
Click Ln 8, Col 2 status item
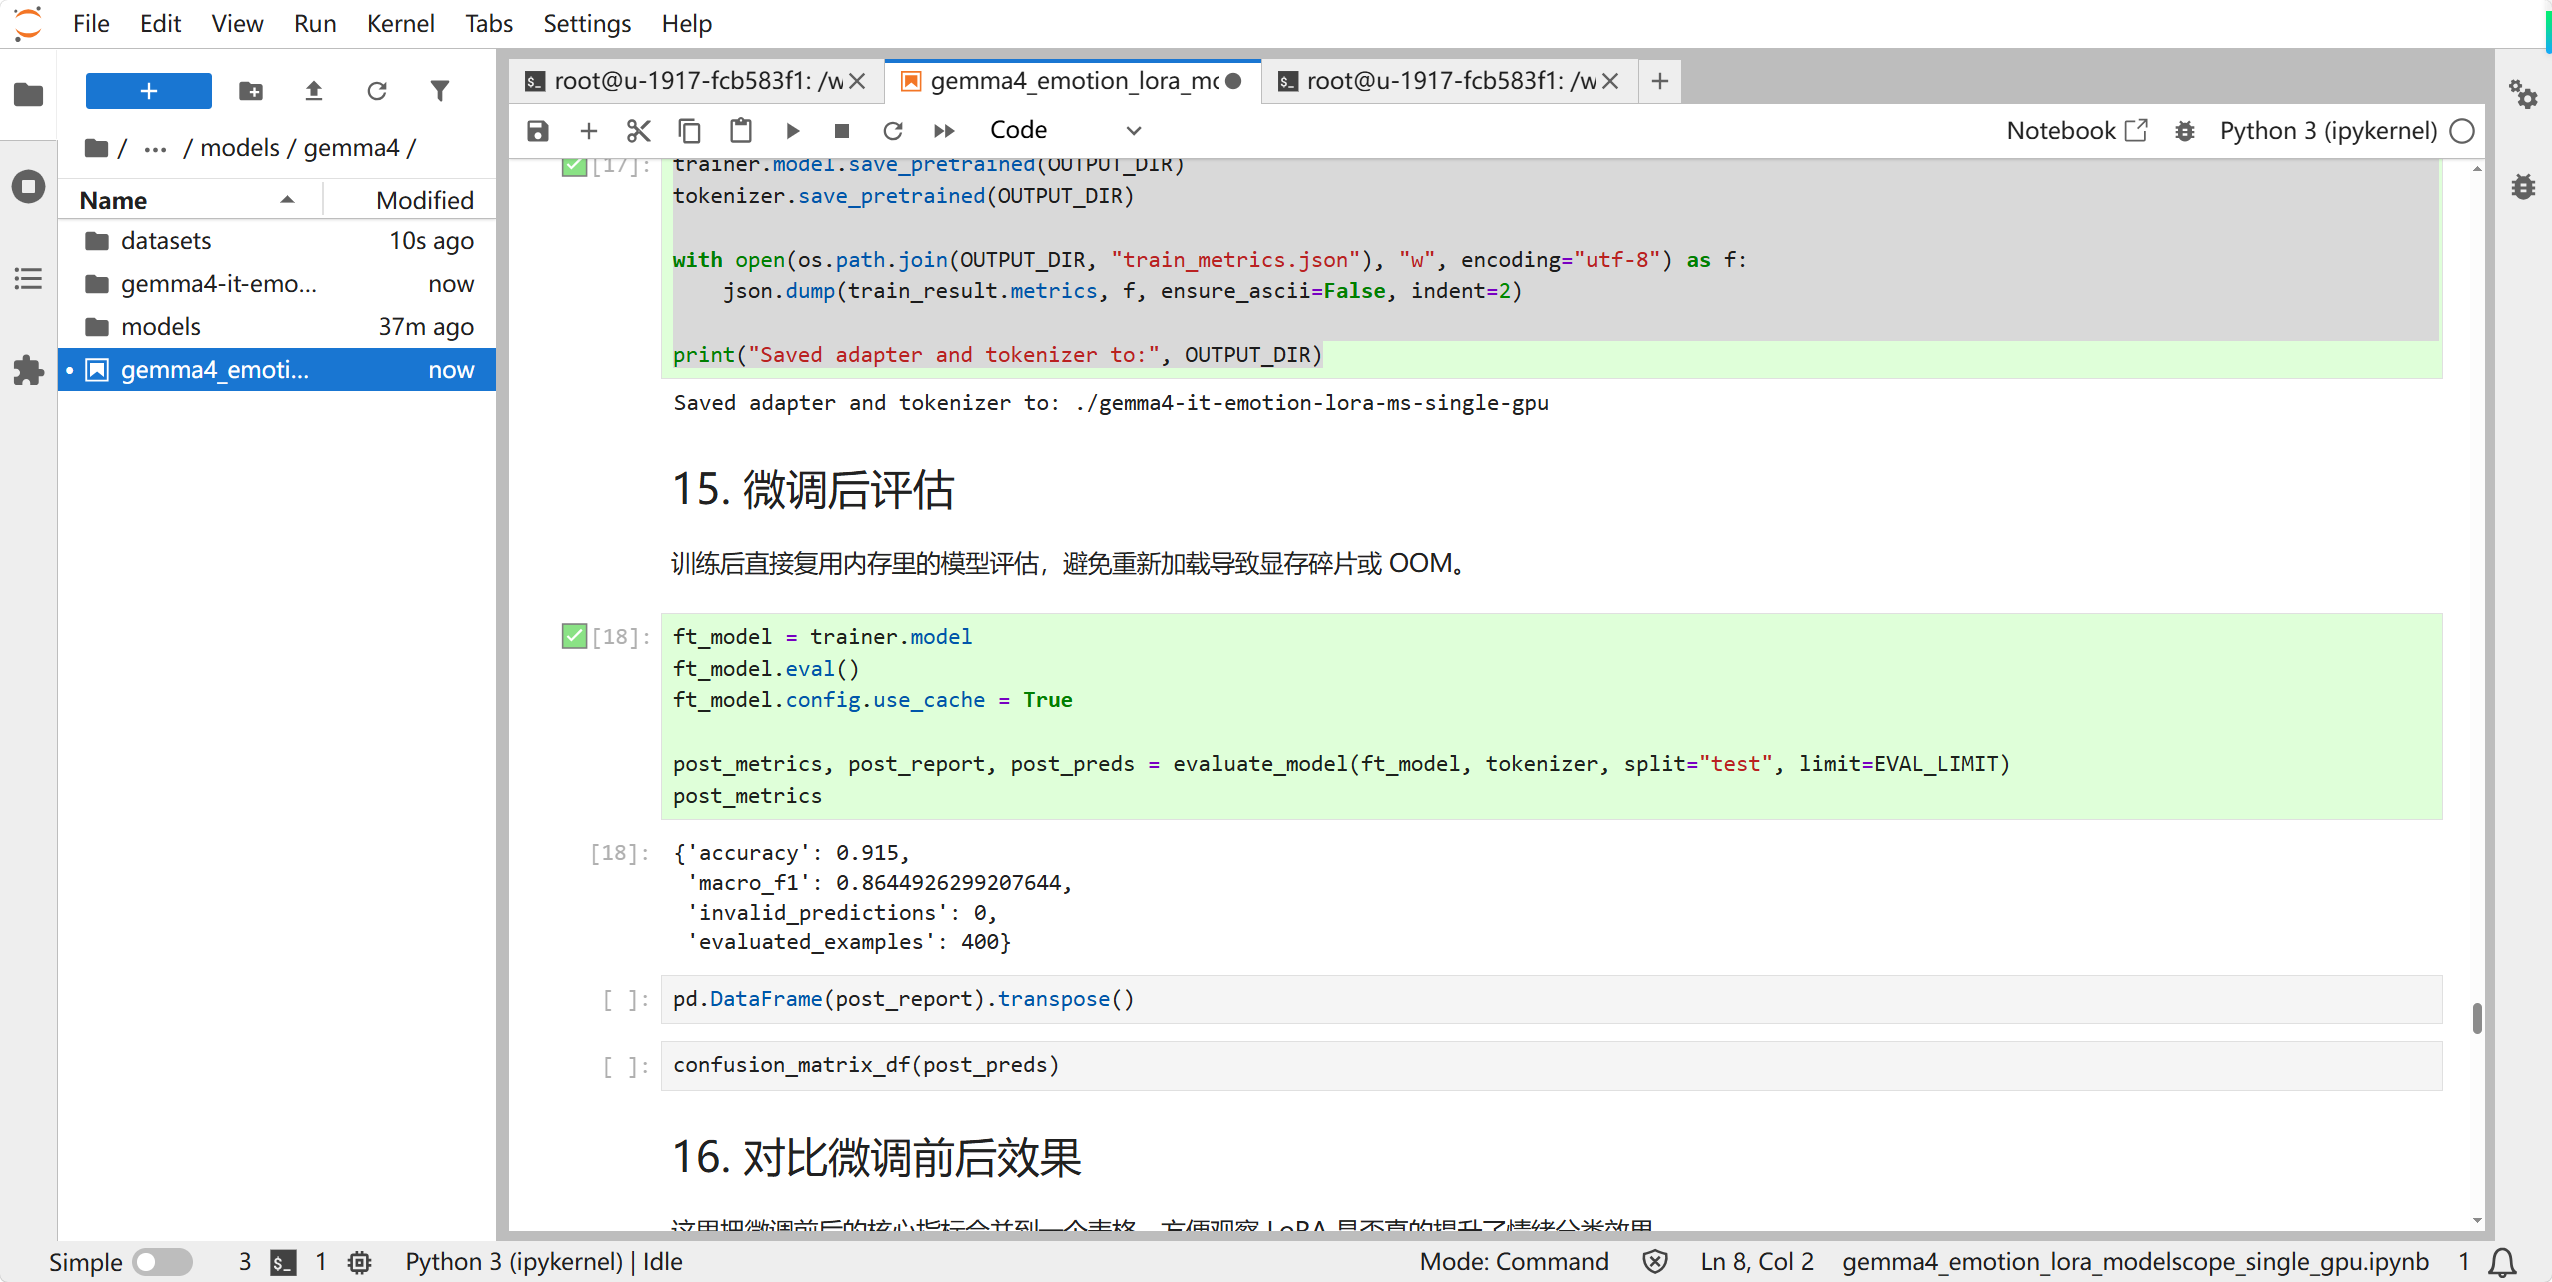[1757, 1262]
